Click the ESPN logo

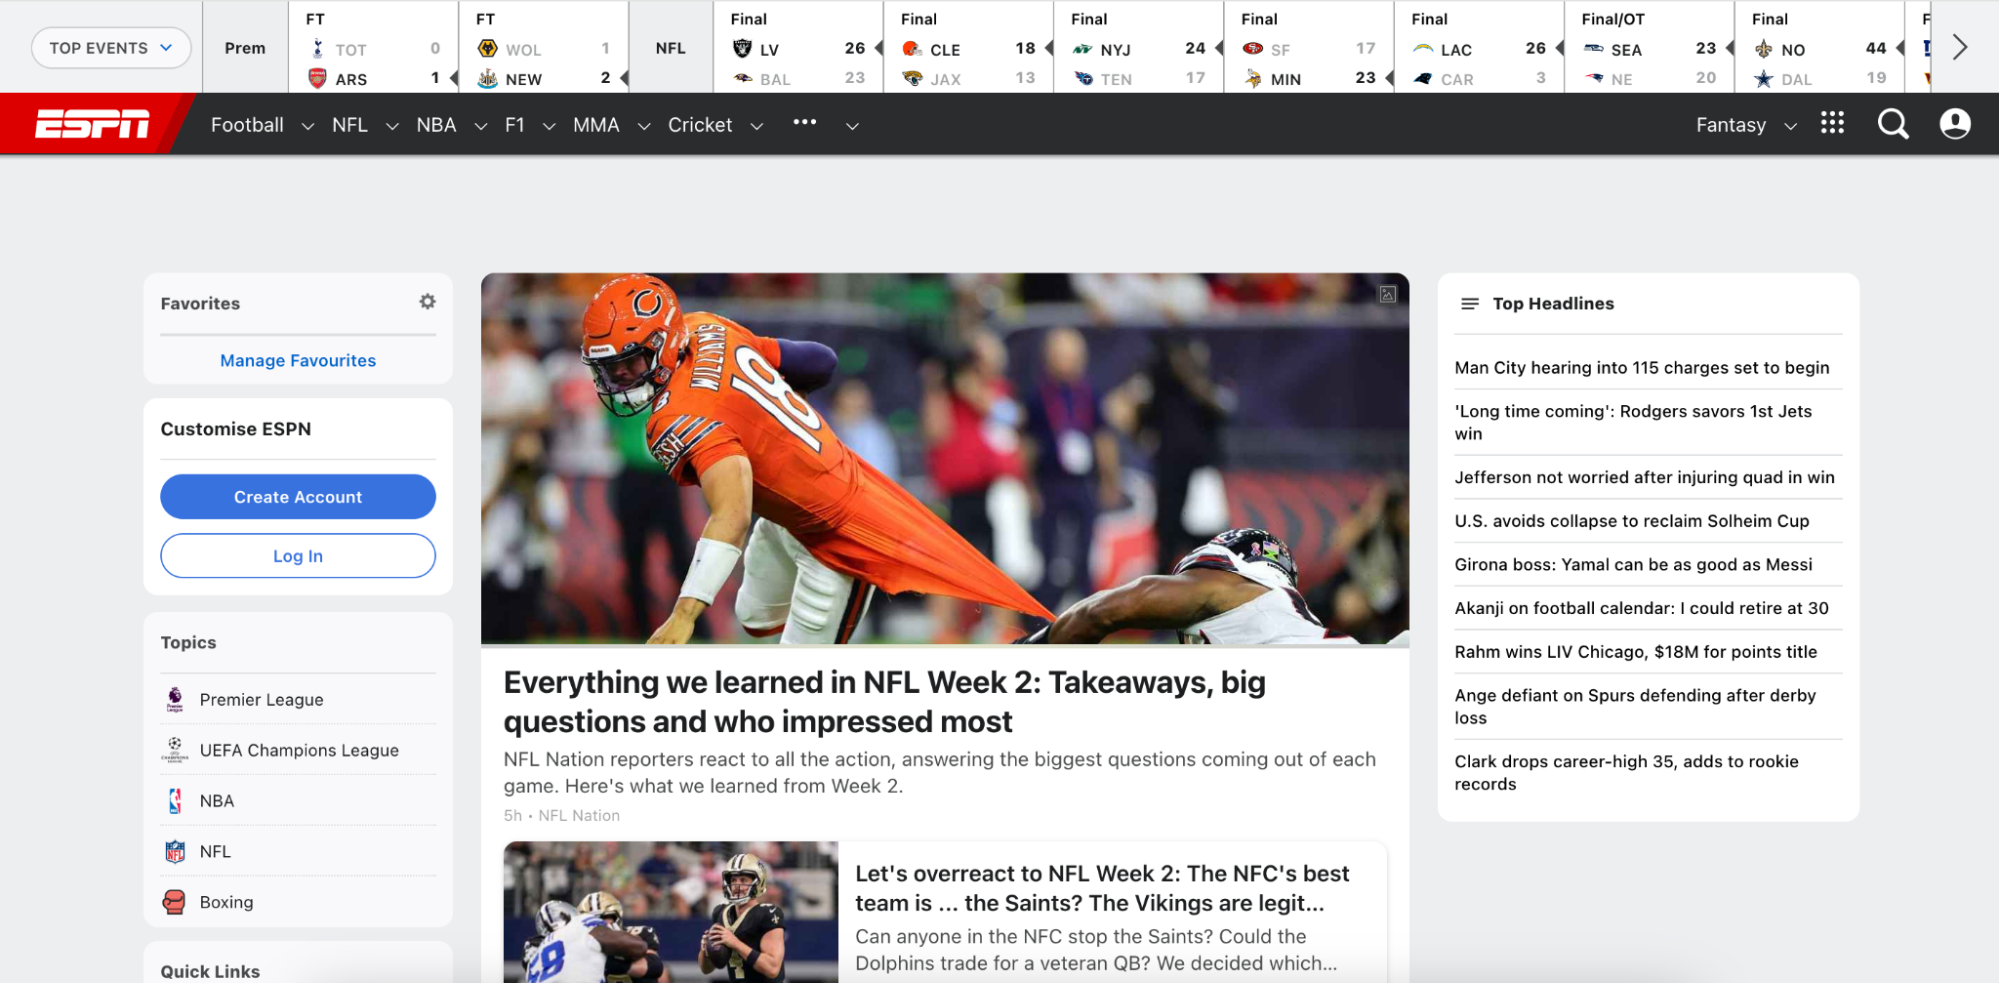pyautogui.click(x=92, y=124)
